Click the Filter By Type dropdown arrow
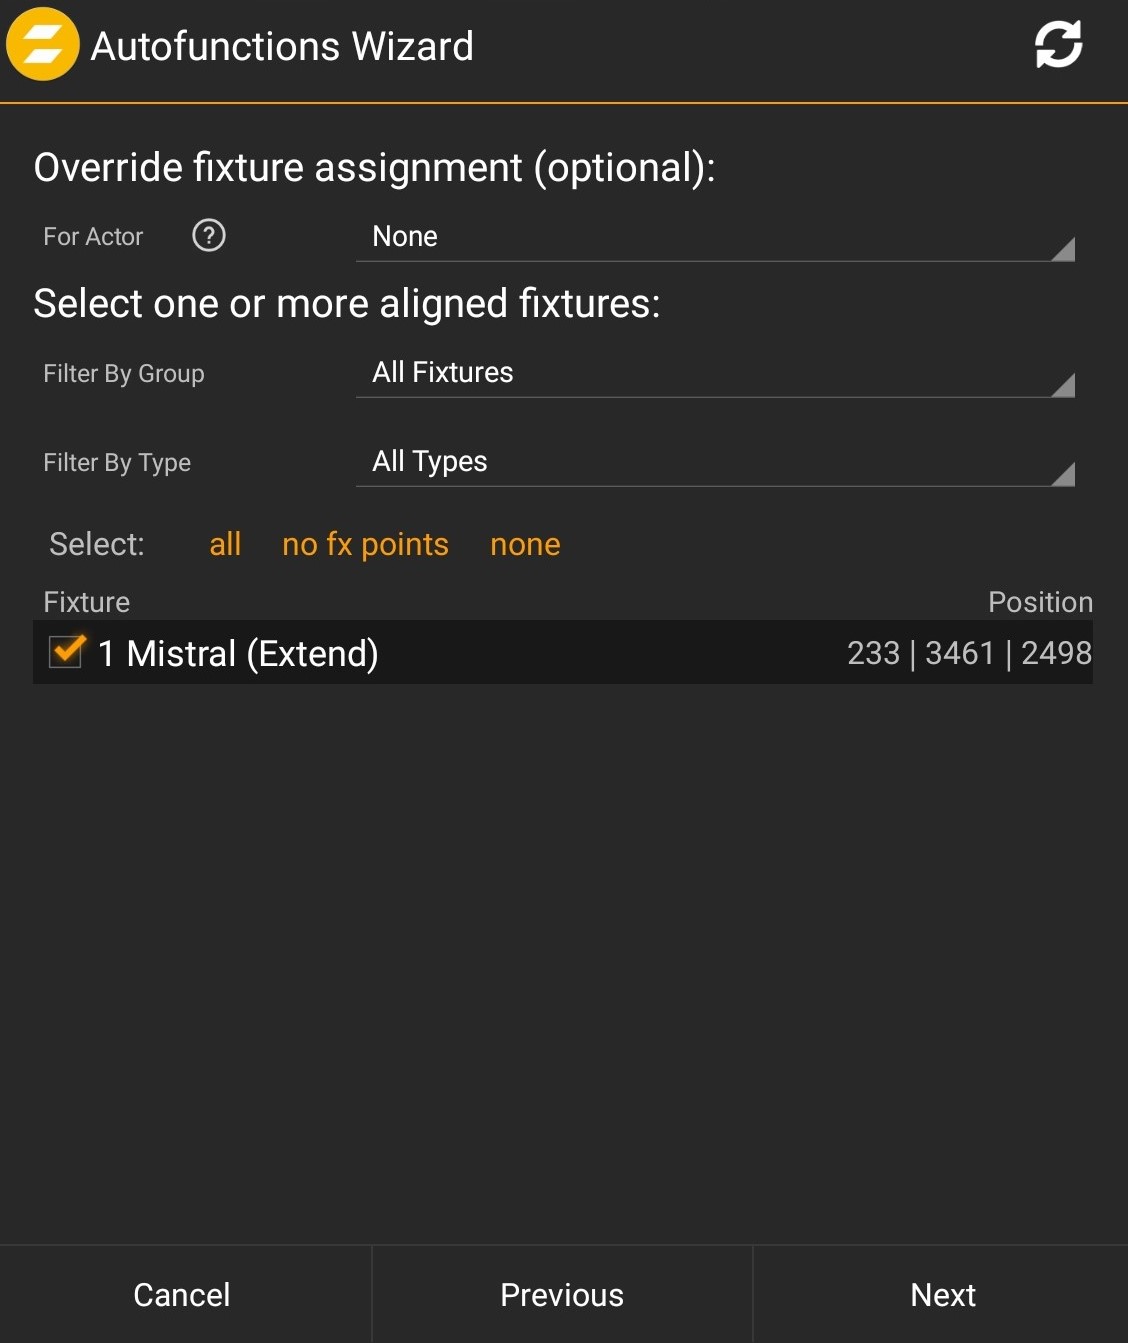Viewport: 1128px width, 1343px height. tap(1063, 474)
